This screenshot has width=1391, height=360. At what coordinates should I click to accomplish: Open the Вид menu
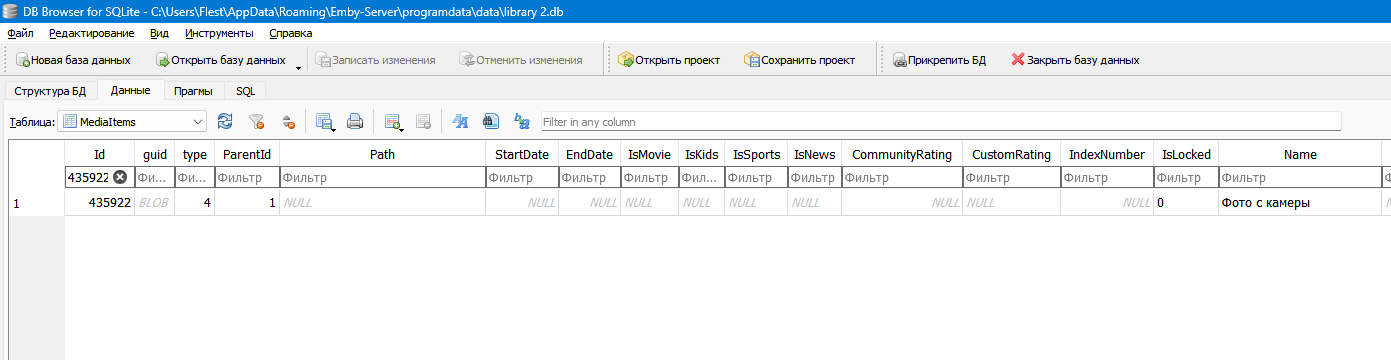[159, 33]
